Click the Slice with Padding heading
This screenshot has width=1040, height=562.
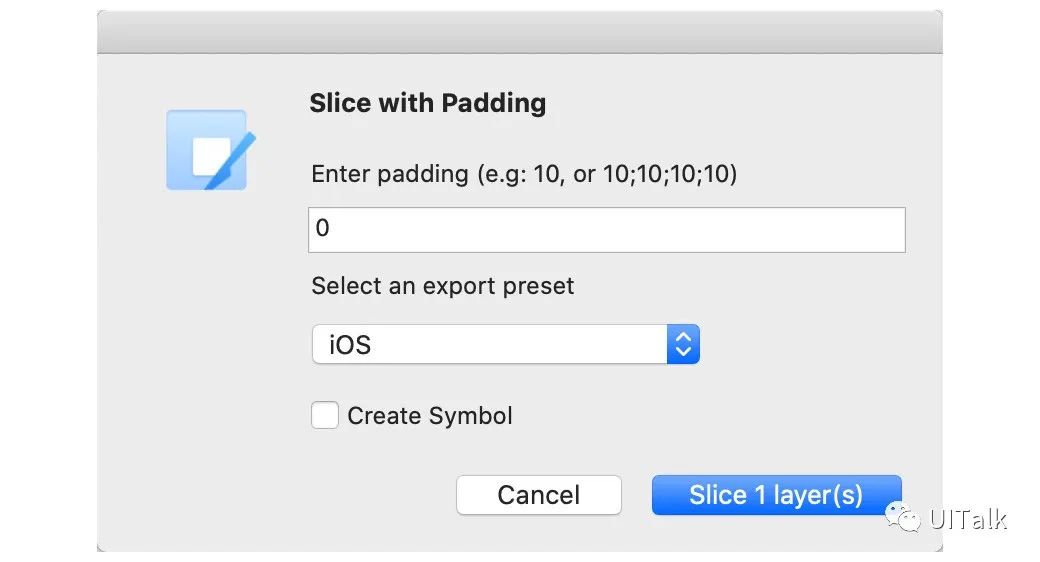tap(428, 104)
